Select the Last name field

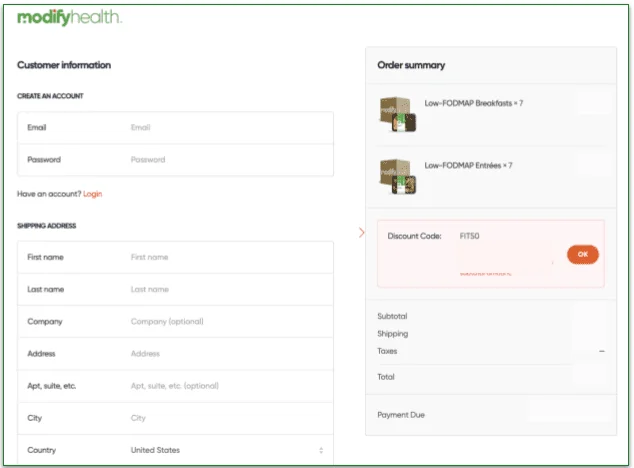[175, 290]
